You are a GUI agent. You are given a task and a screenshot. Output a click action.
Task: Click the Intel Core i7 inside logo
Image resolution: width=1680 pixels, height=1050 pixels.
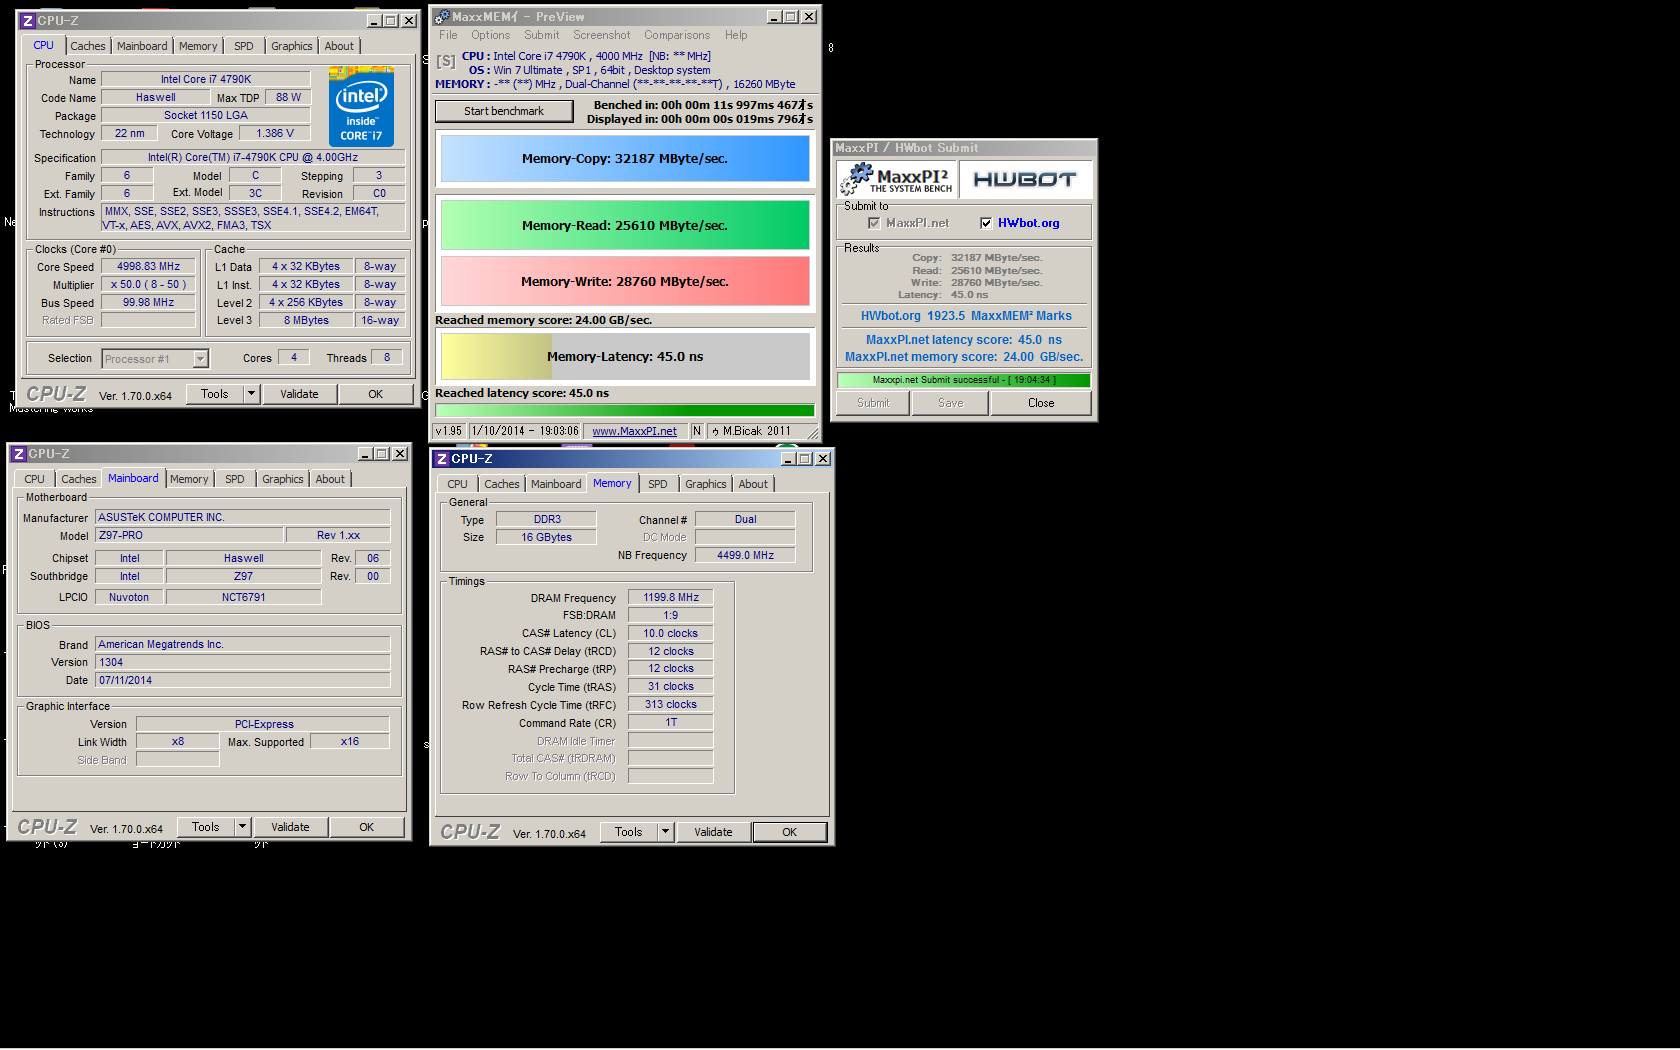coord(361,107)
